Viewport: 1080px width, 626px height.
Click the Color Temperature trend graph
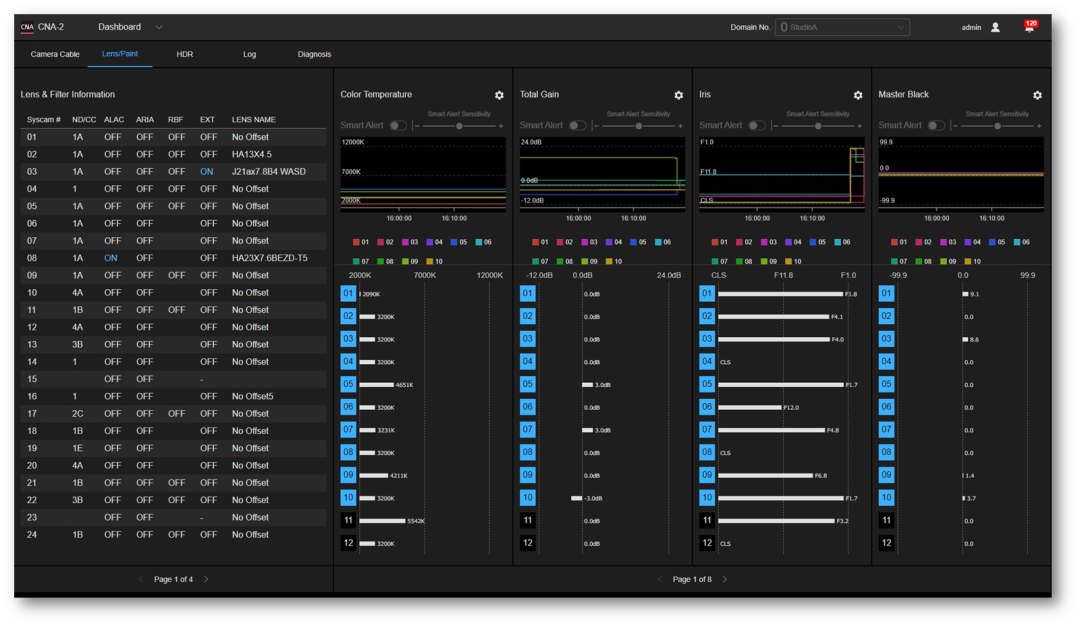(x=423, y=174)
